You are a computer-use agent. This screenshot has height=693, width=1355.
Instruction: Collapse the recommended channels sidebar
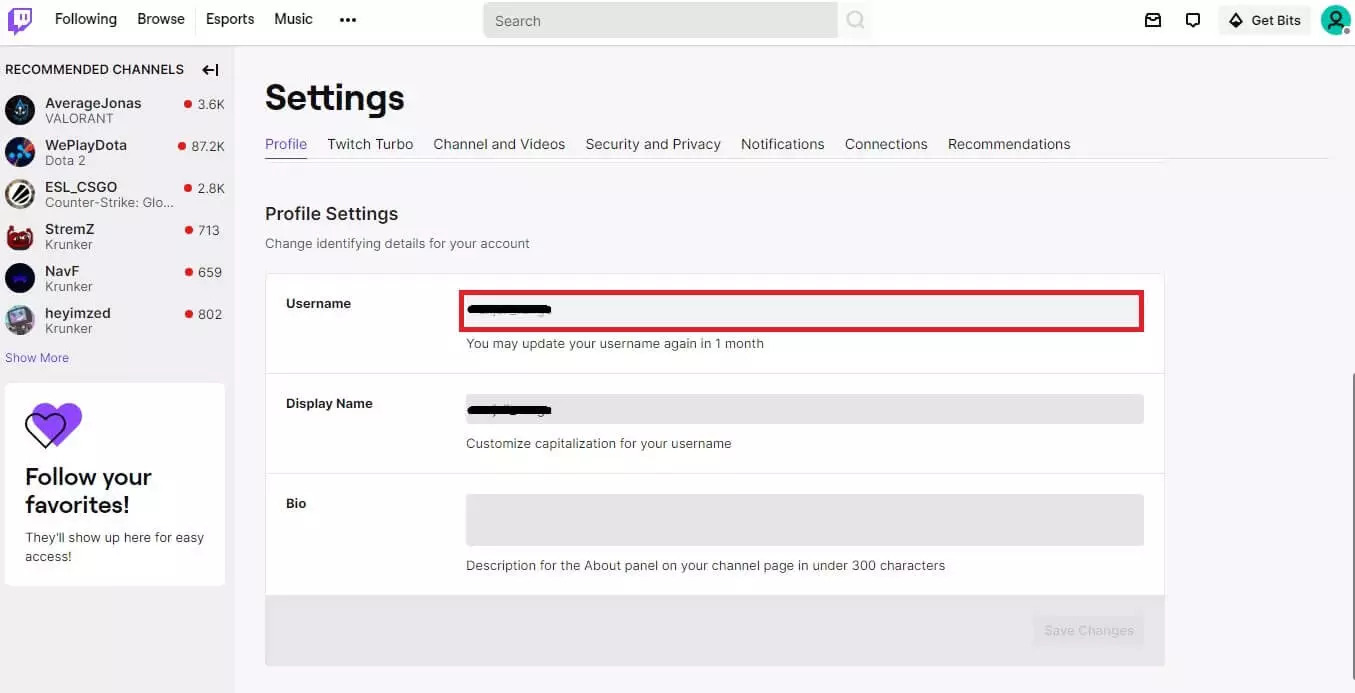[x=210, y=70]
